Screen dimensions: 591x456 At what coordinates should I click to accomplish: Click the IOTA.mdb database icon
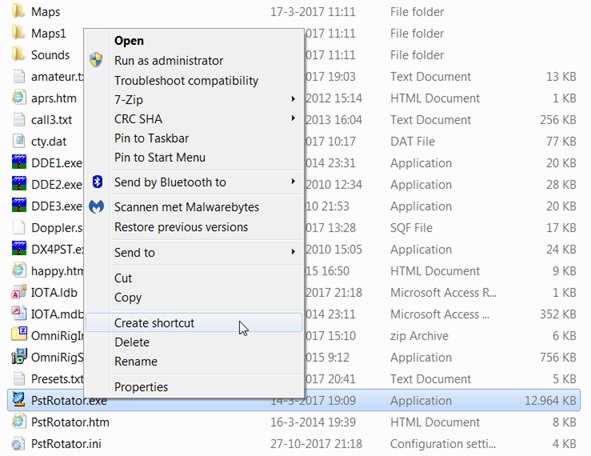click(19, 314)
